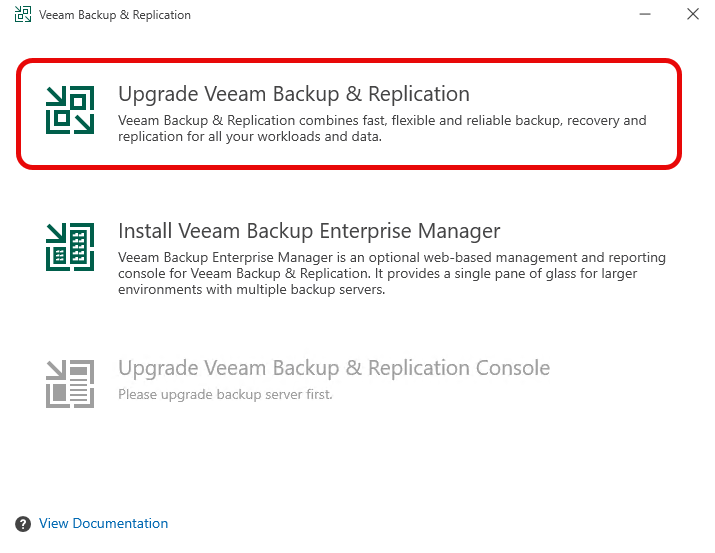Click the "Please upgrade backup server first" text
Screen dimensions: 715x553
[x=225, y=394]
